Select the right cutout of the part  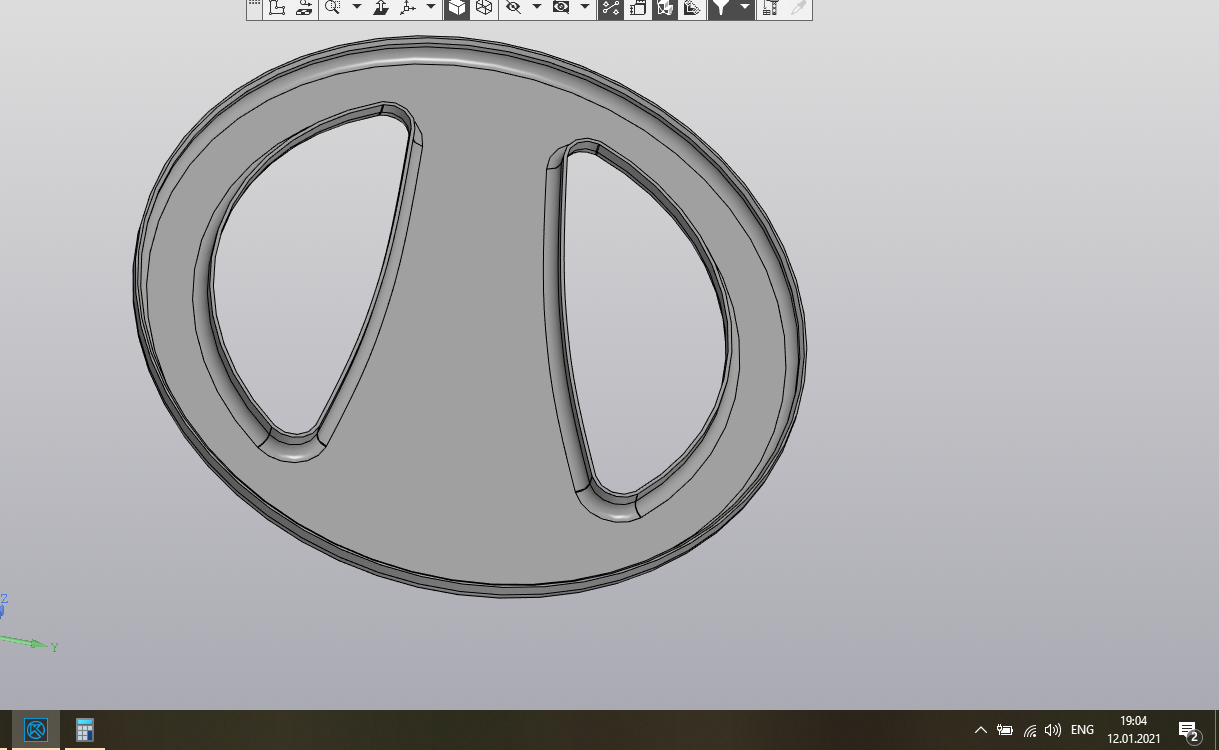pyautogui.click(x=643, y=331)
